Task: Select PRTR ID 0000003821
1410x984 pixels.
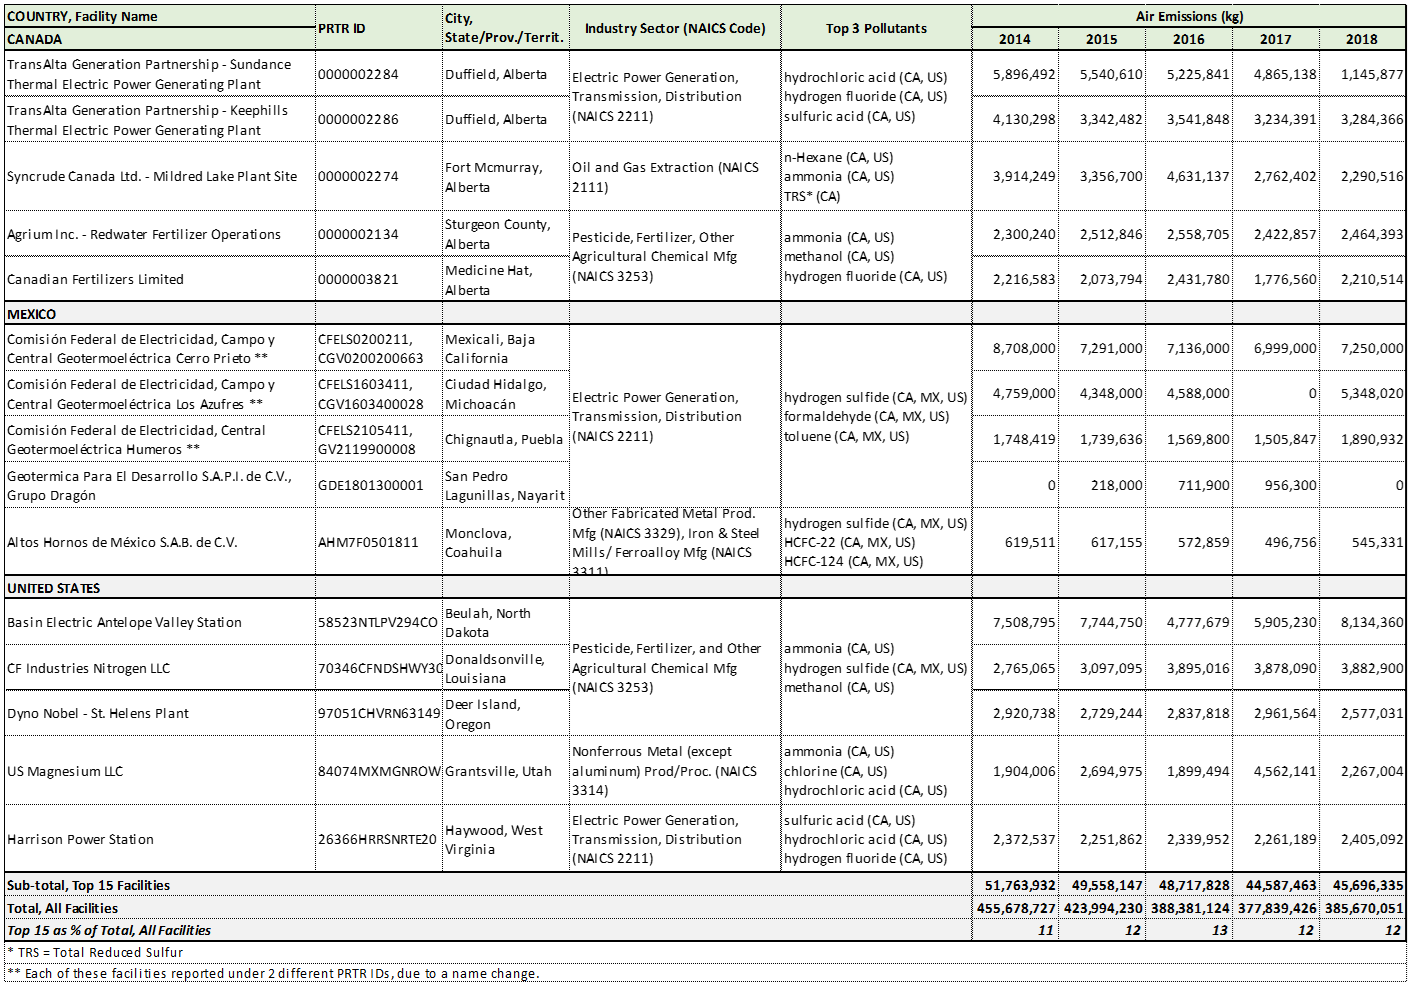Action: pyautogui.click(x=358, y=279)
